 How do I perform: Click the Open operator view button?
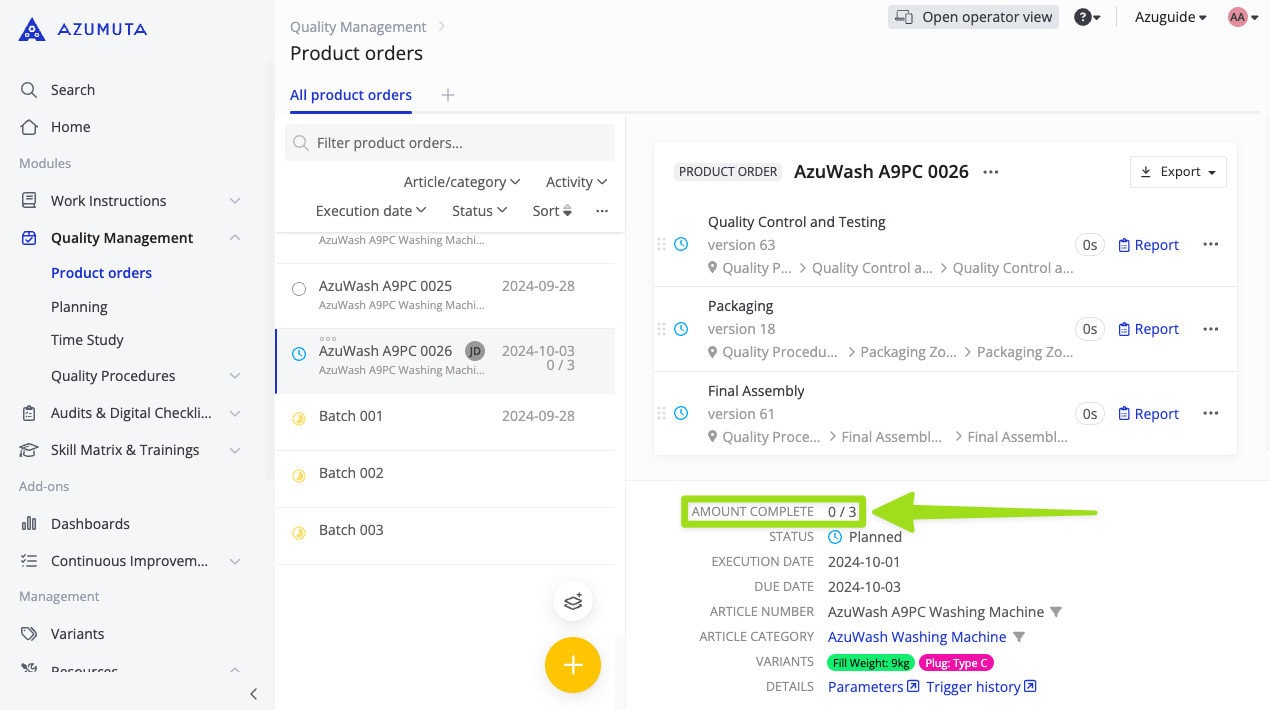(972, 16)
